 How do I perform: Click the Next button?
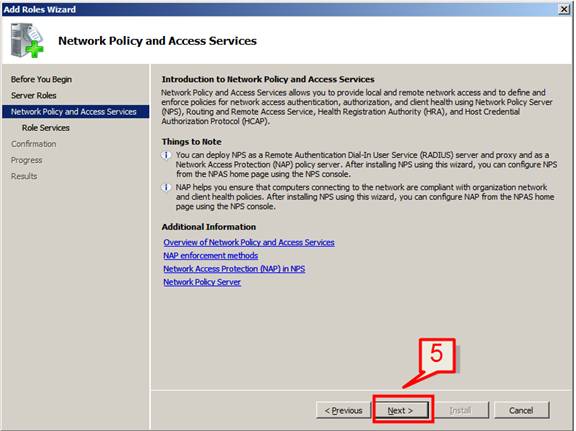[400, 410]
